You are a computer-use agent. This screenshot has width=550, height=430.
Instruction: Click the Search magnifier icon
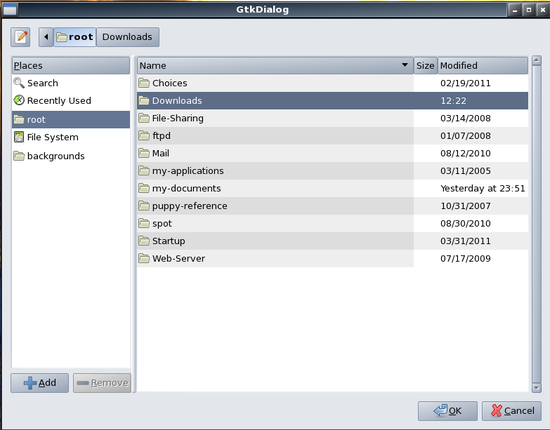click(19, 83)
